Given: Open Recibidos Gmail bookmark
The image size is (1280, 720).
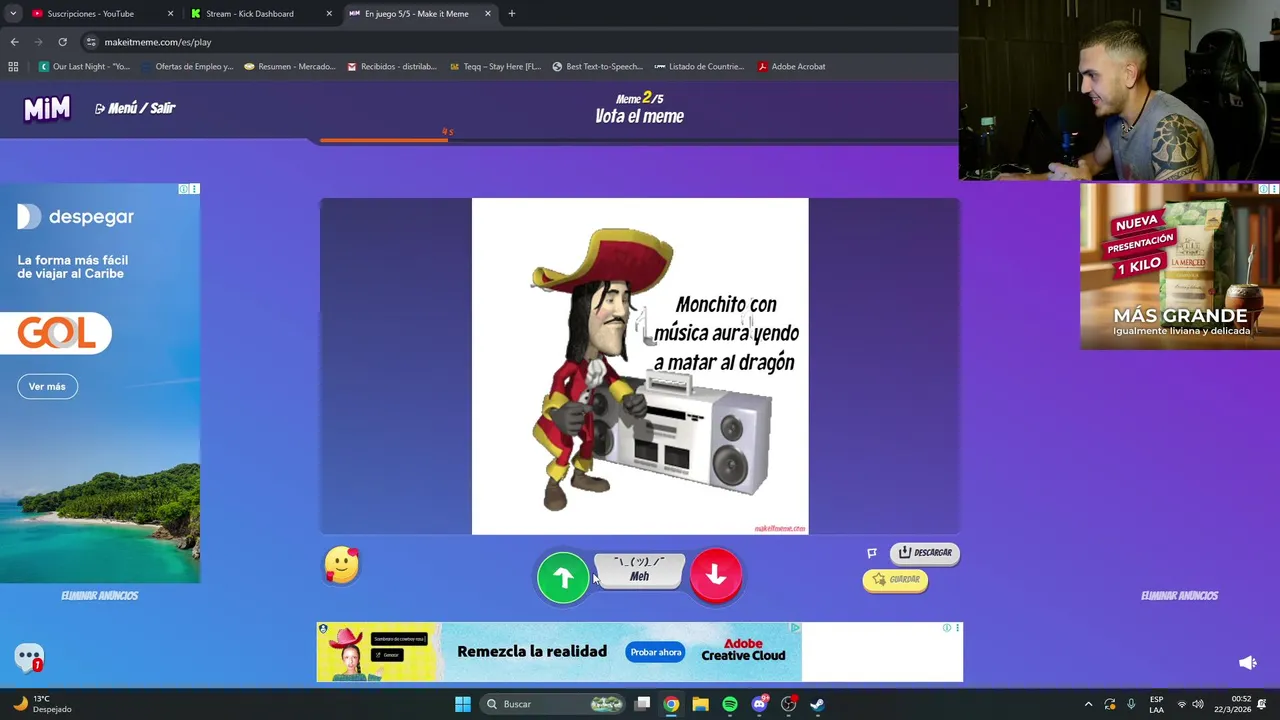Looking at the screenshot, I should tap(391, 67).
